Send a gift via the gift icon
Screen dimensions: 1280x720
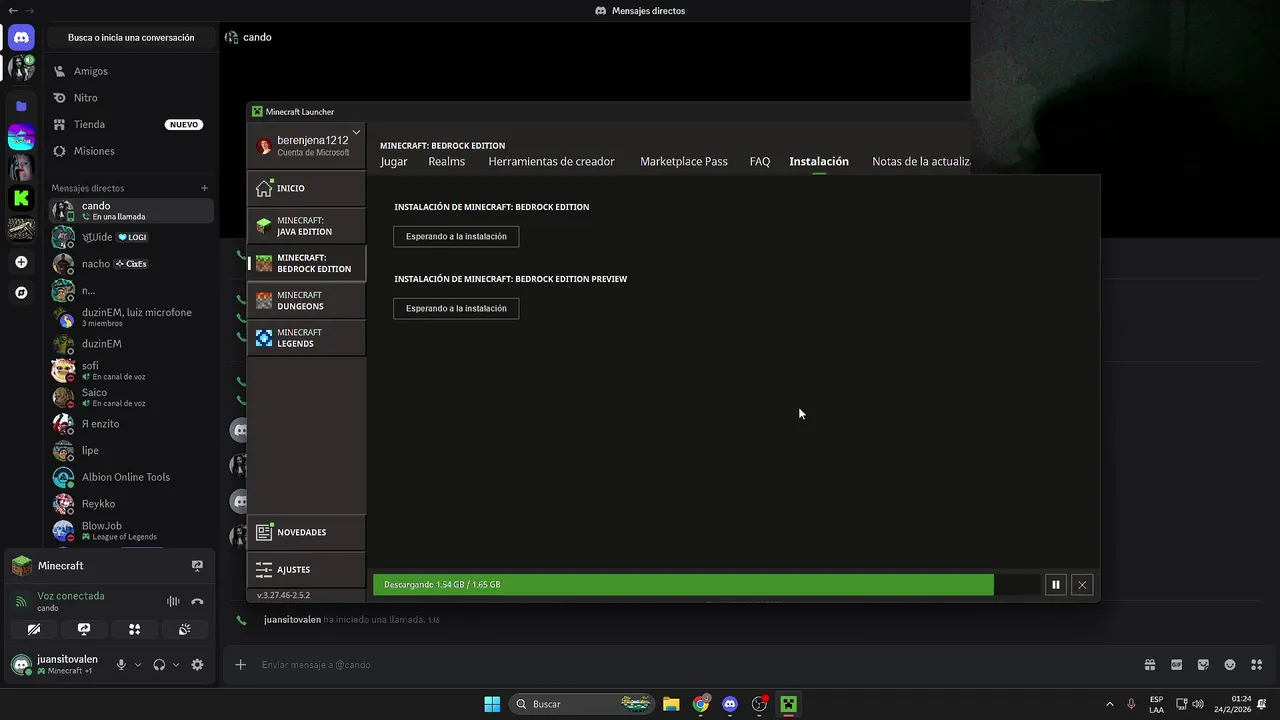click(1150, 665)
